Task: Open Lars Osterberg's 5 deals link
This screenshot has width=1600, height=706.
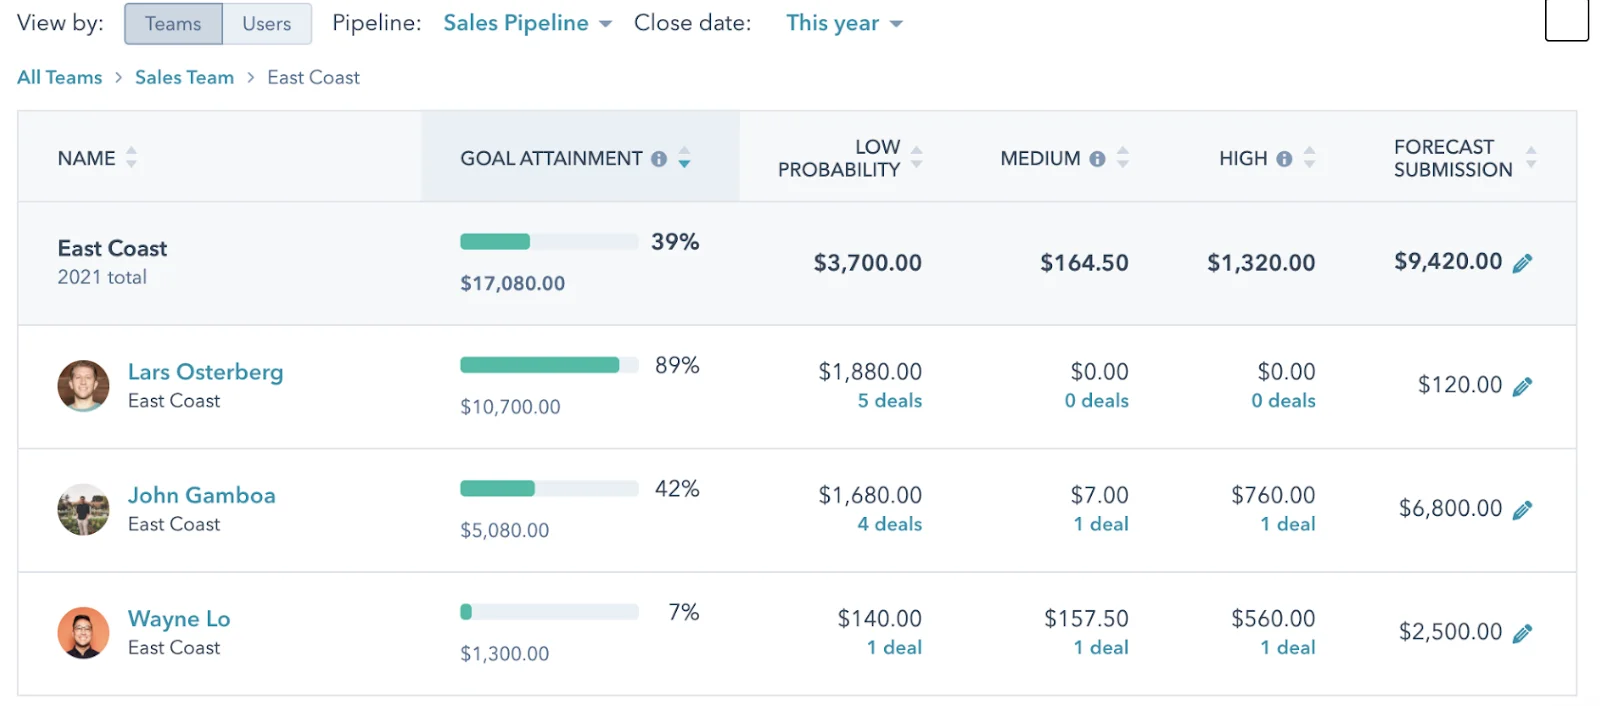Action: [x=890, y=401]
